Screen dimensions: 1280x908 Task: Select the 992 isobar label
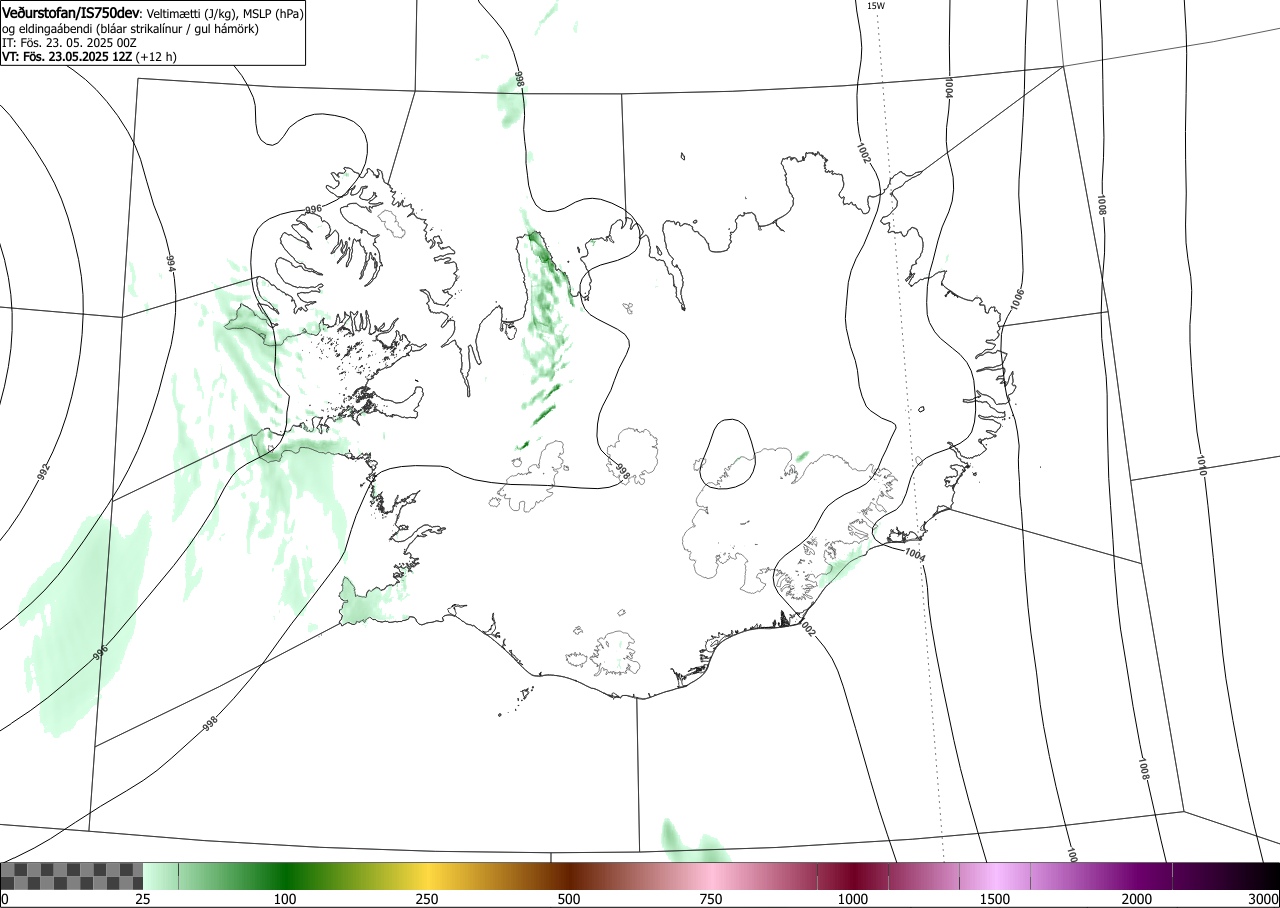pyautogui.click(x=44, y=472)
